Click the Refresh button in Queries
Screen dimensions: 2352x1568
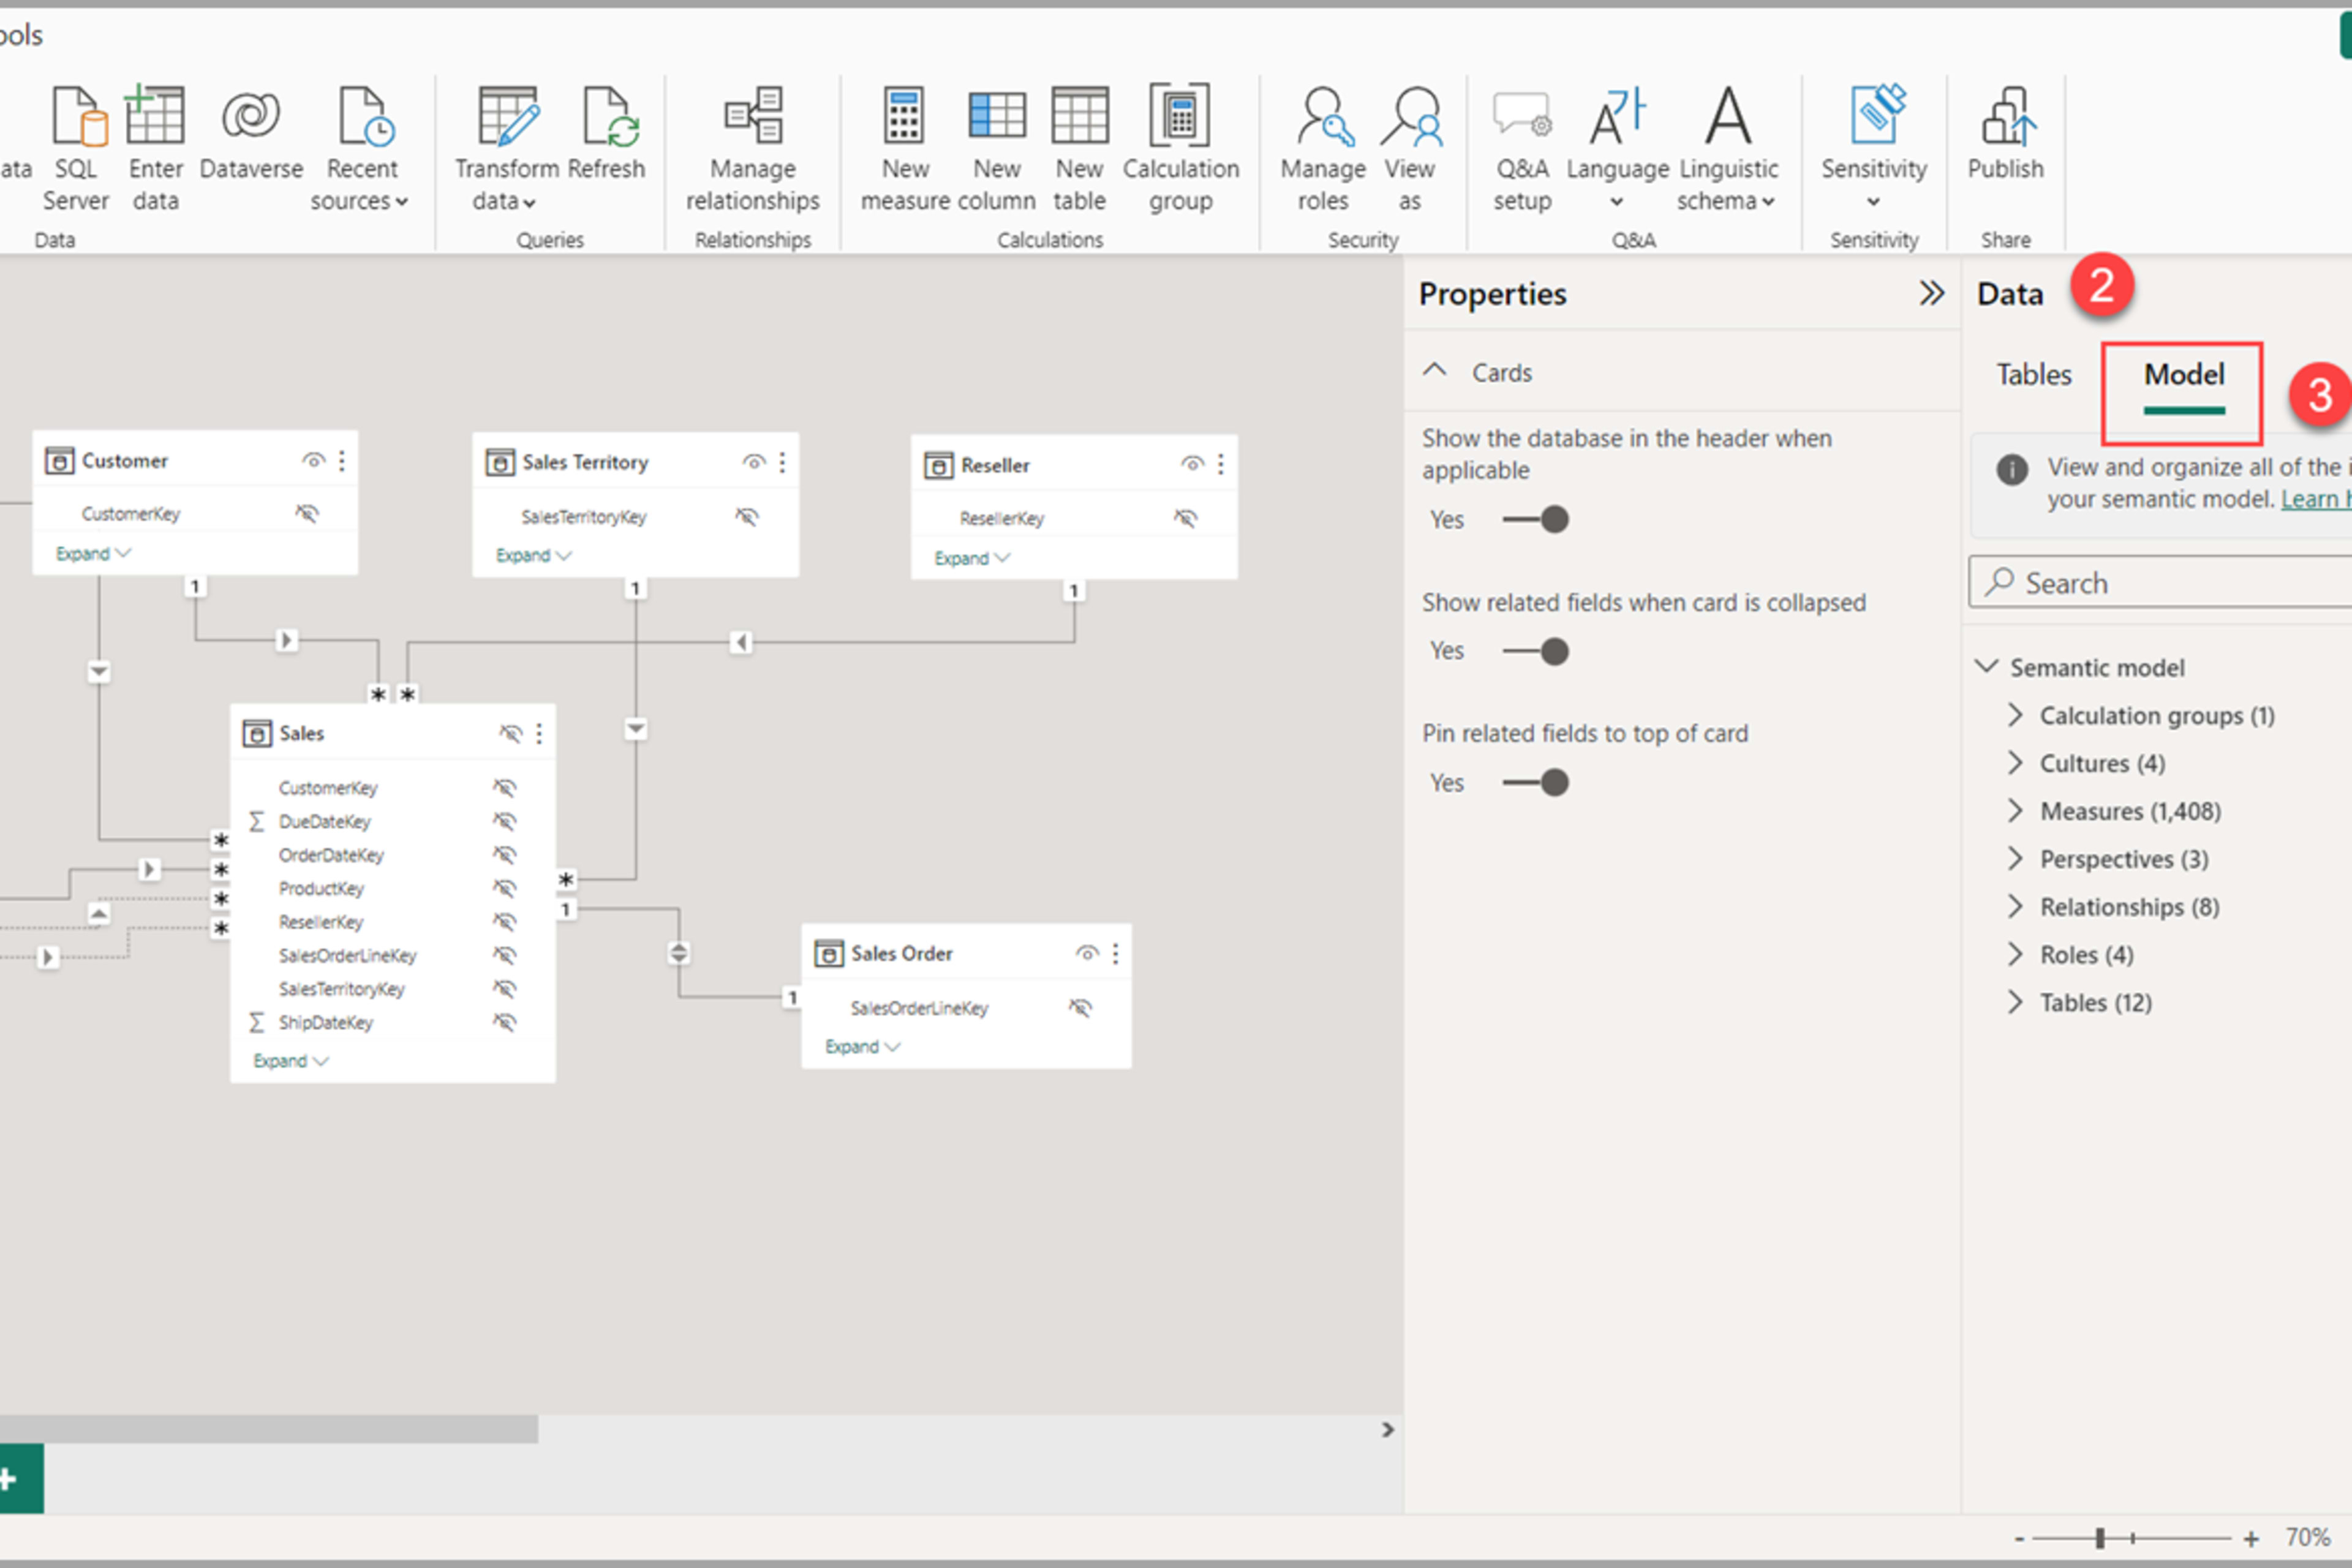[606, 134]
